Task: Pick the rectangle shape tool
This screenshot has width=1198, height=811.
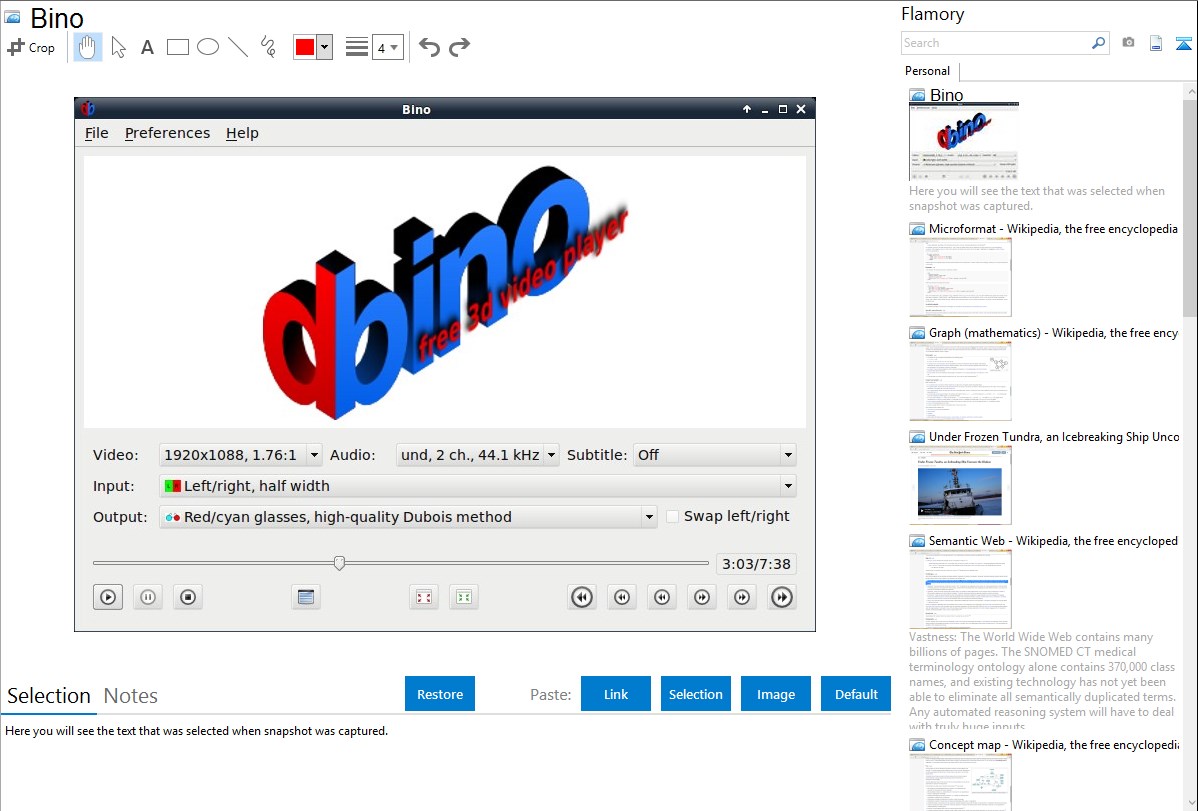Action: 177,47
